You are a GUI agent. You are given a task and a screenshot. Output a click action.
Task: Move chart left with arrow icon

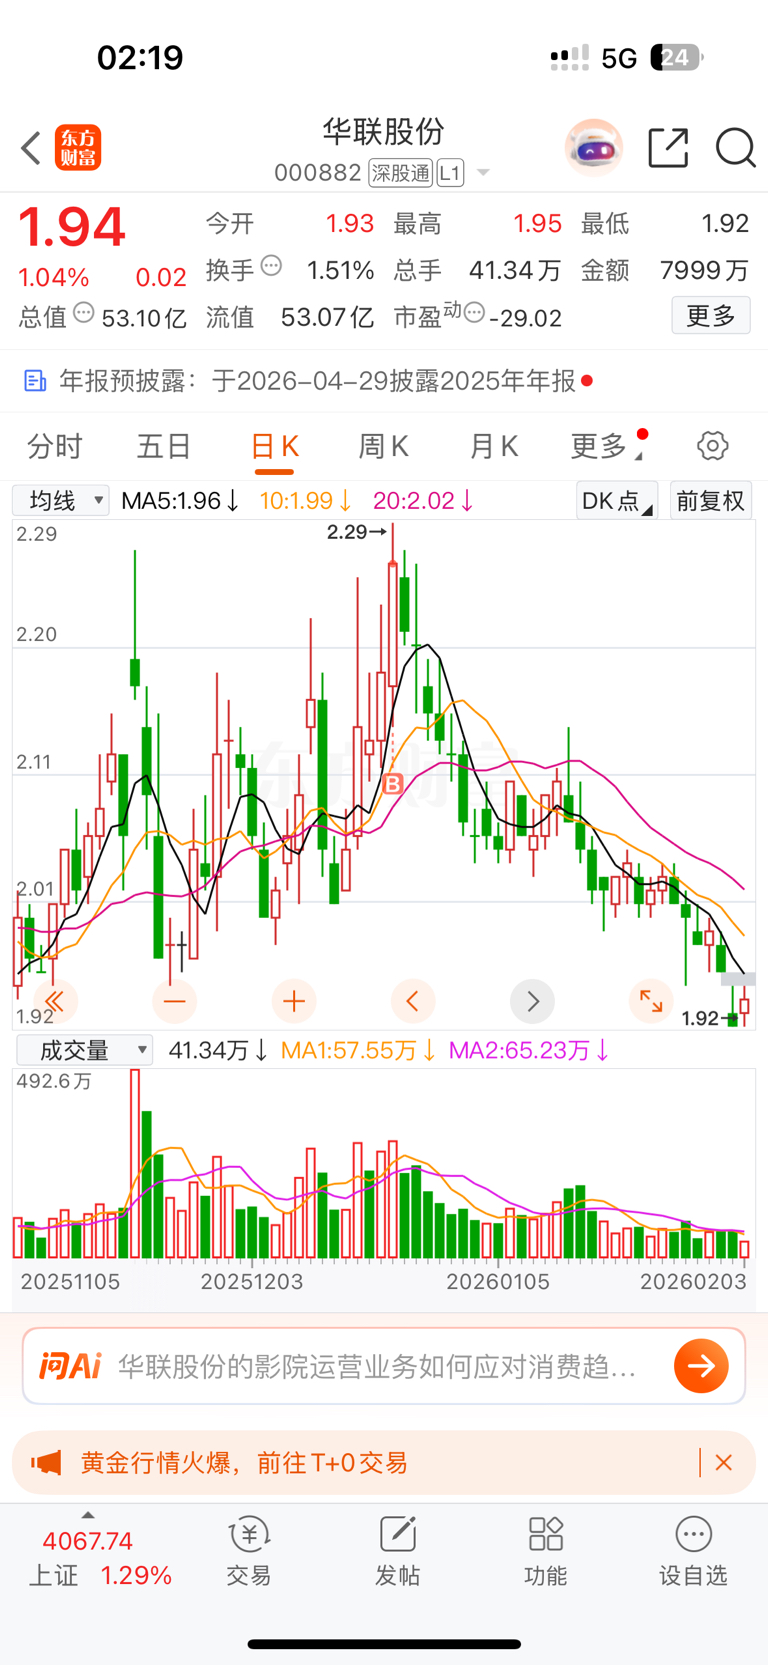(x=413, y=1001)
